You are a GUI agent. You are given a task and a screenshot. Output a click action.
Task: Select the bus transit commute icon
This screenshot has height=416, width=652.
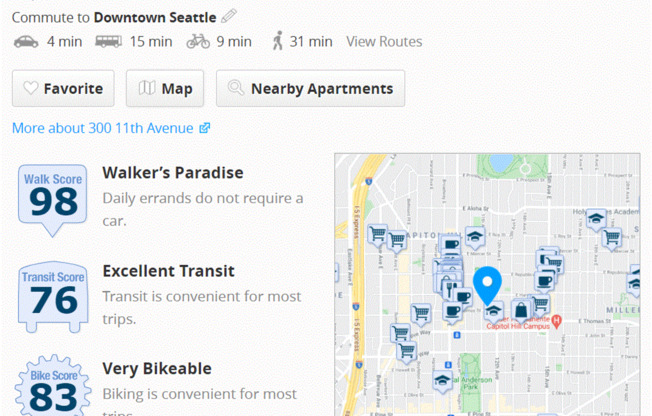(x=109, y=41)
